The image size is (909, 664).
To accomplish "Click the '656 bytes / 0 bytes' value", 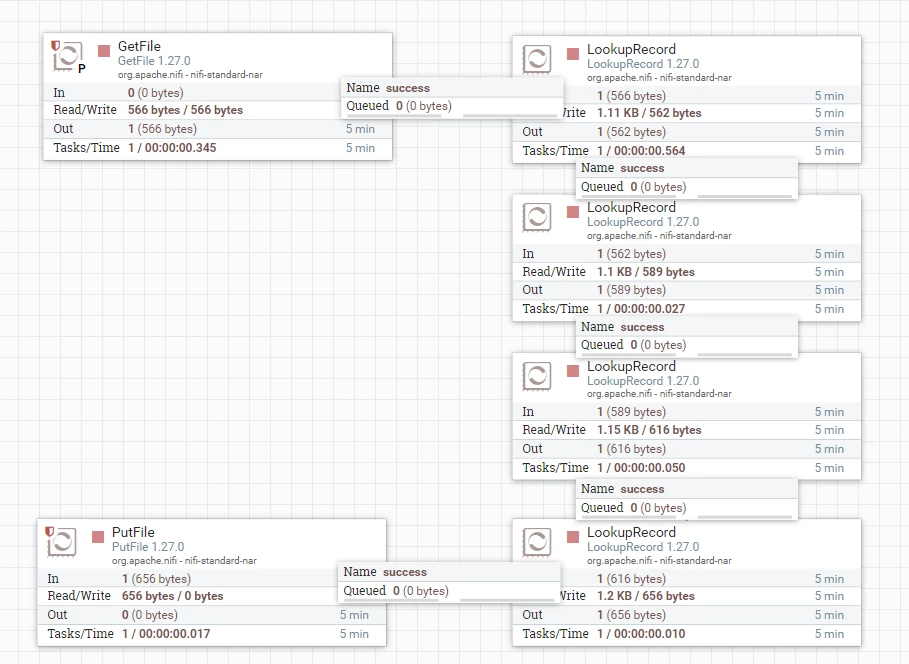I will click(x=173, y=596).
